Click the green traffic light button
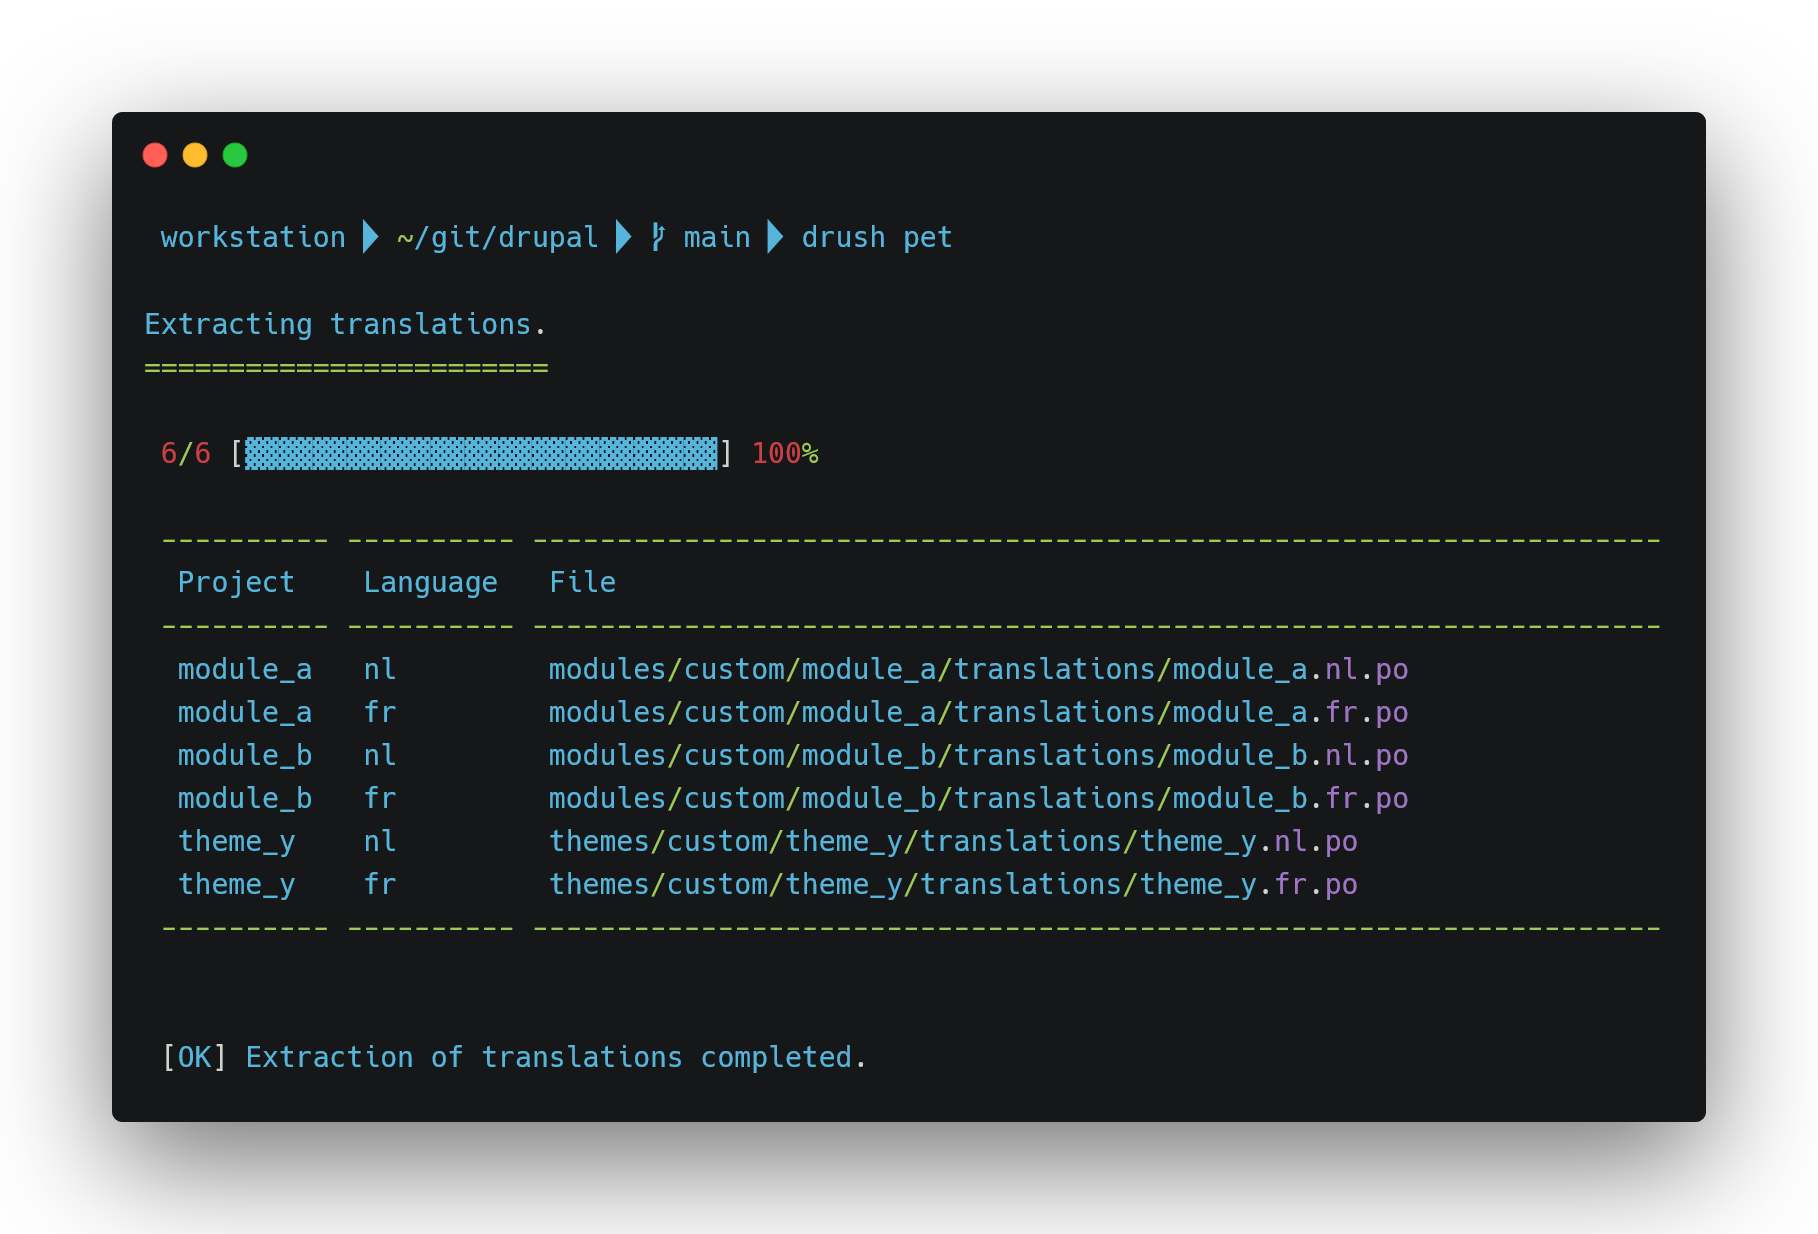The height and width of the screenshot is (1234, 1818). click(x=234, y=155)
